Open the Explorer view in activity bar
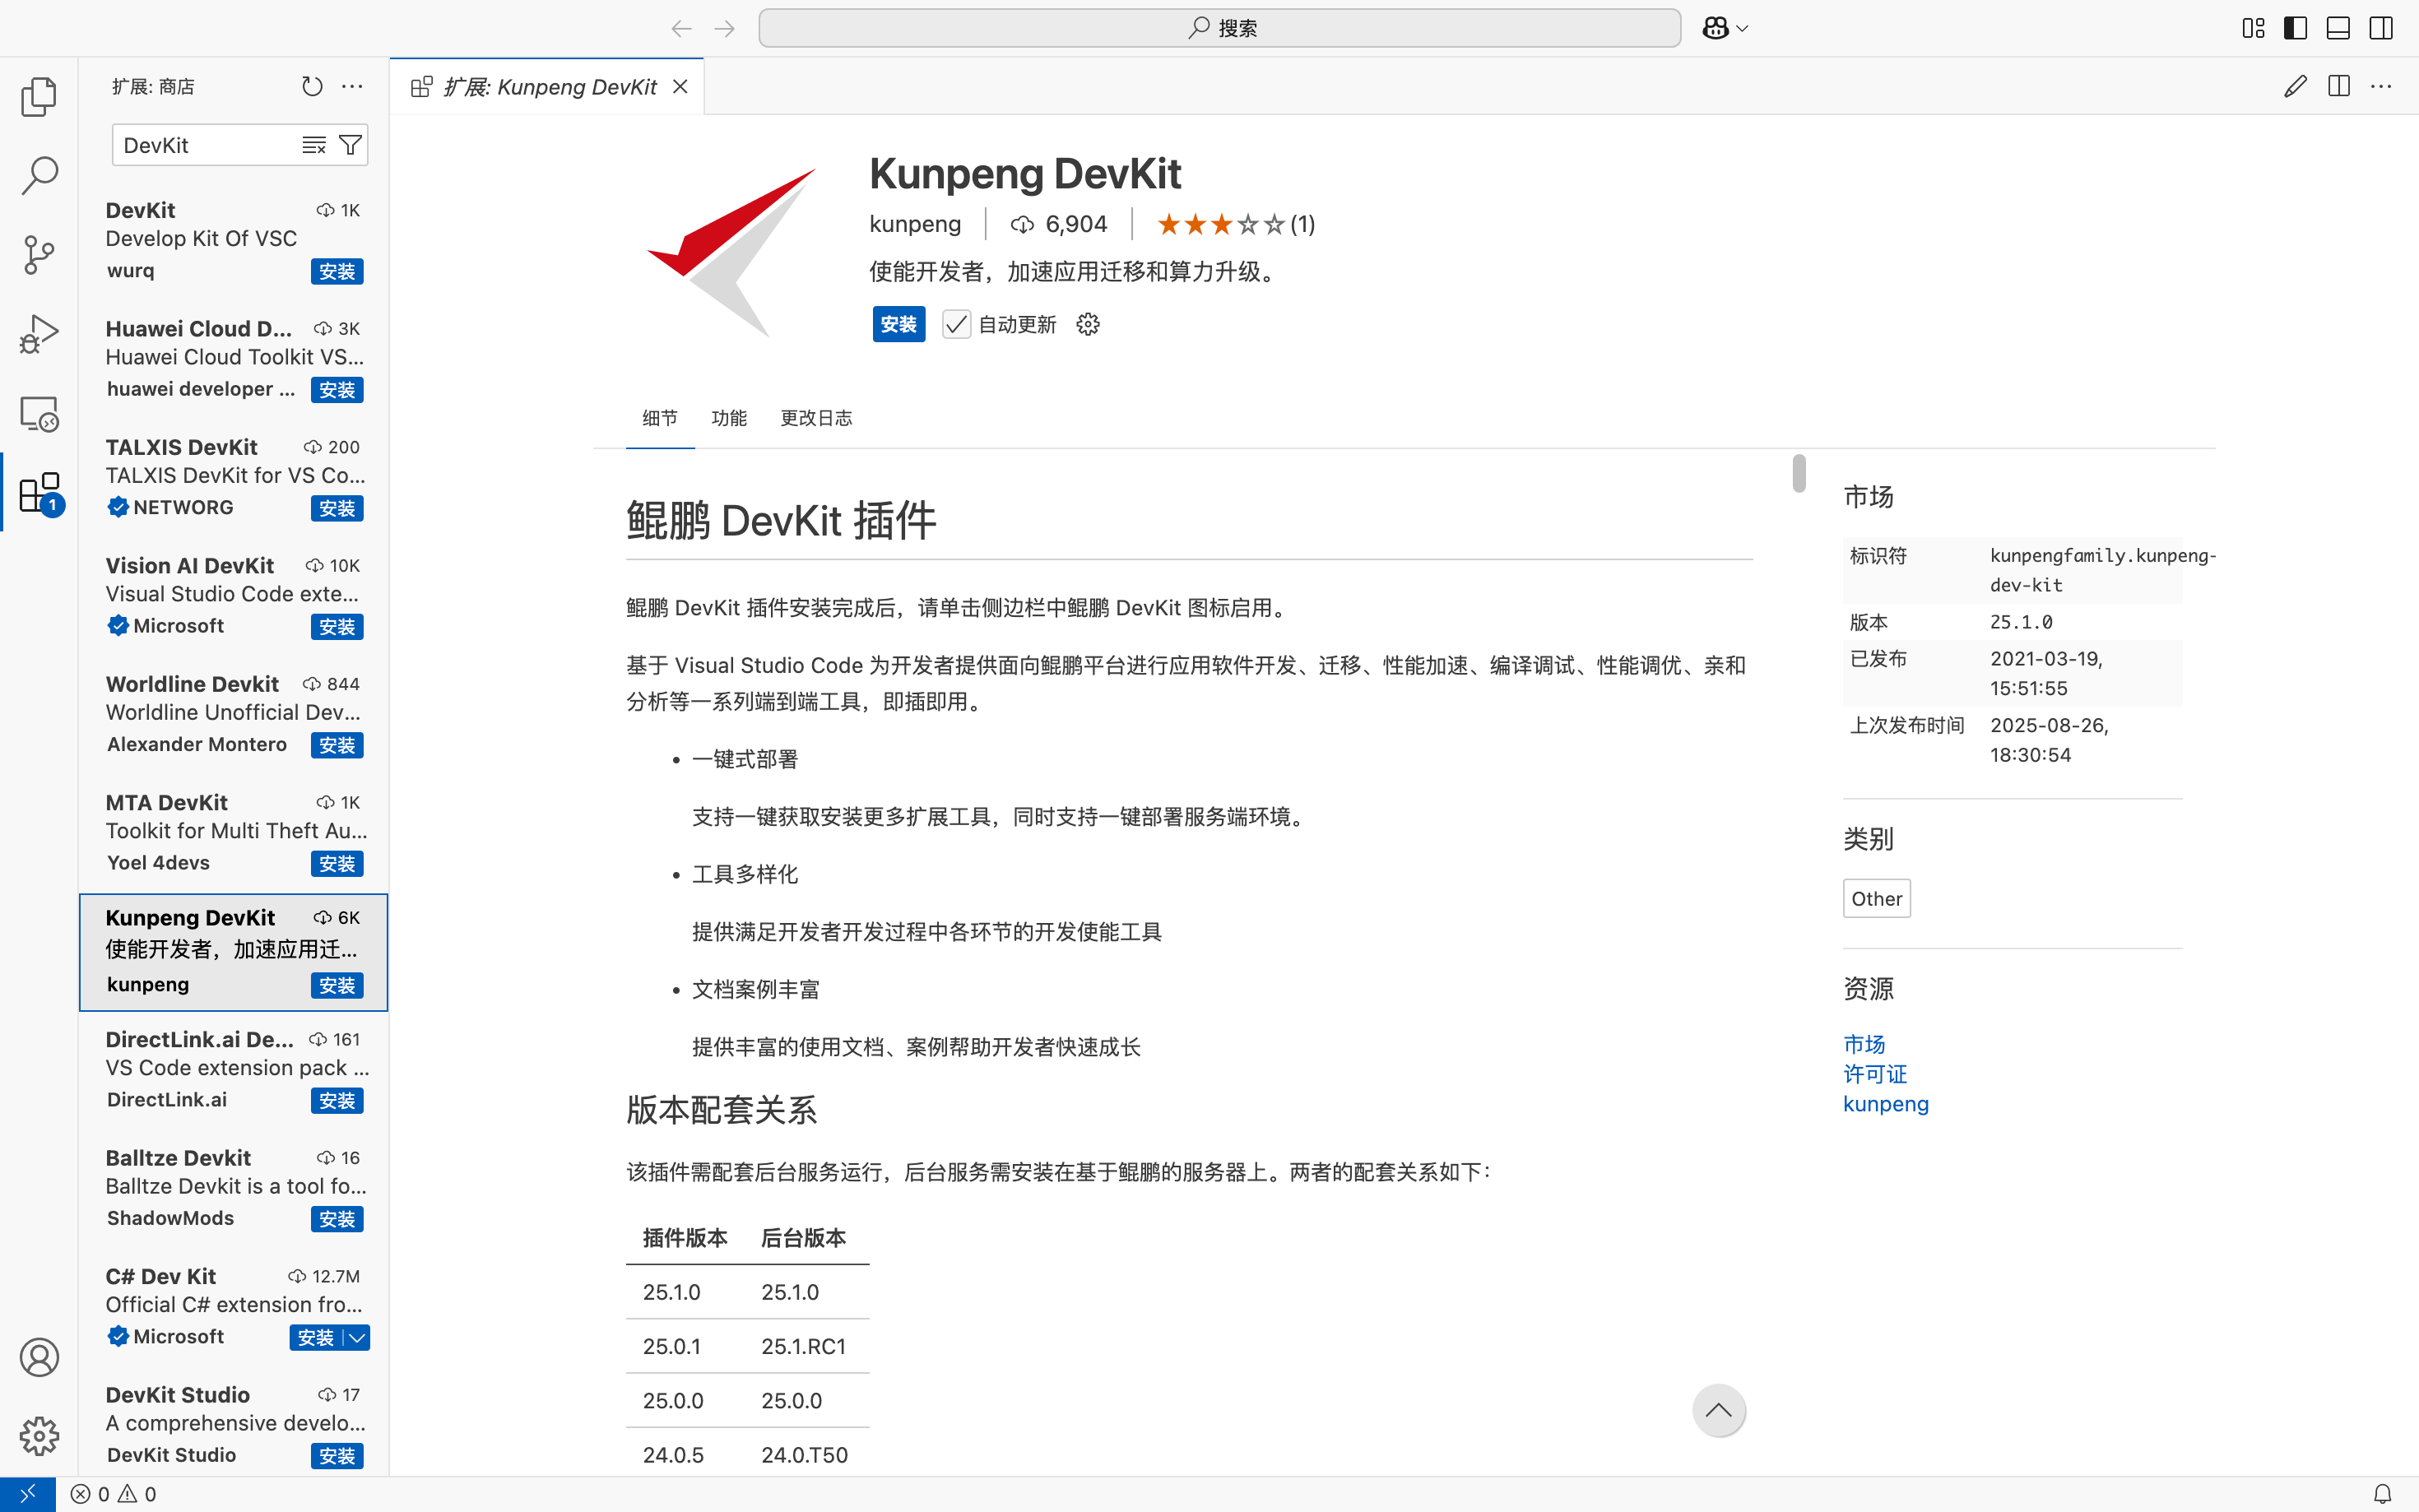Viewport: 2419px width, 1512px height. click(x=39, y=97)
